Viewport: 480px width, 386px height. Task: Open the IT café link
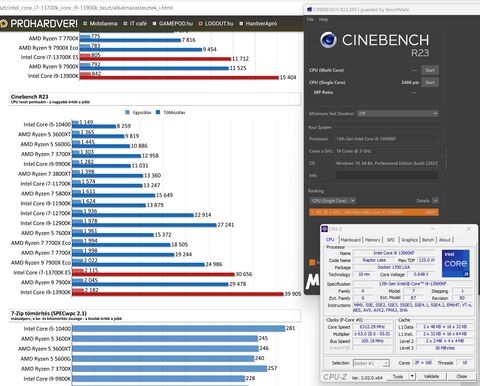tap(138, 24)
